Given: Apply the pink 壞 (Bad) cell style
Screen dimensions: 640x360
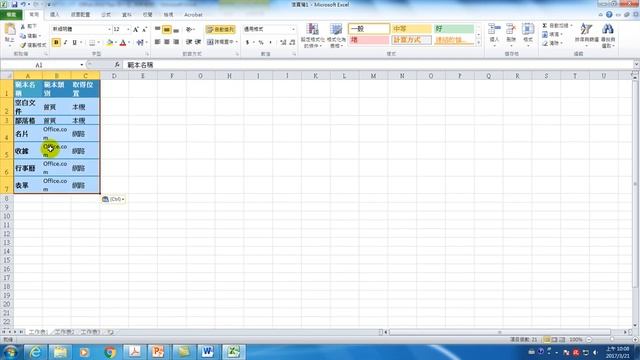Looking at the screenshot, I should [x=369, y=40].
